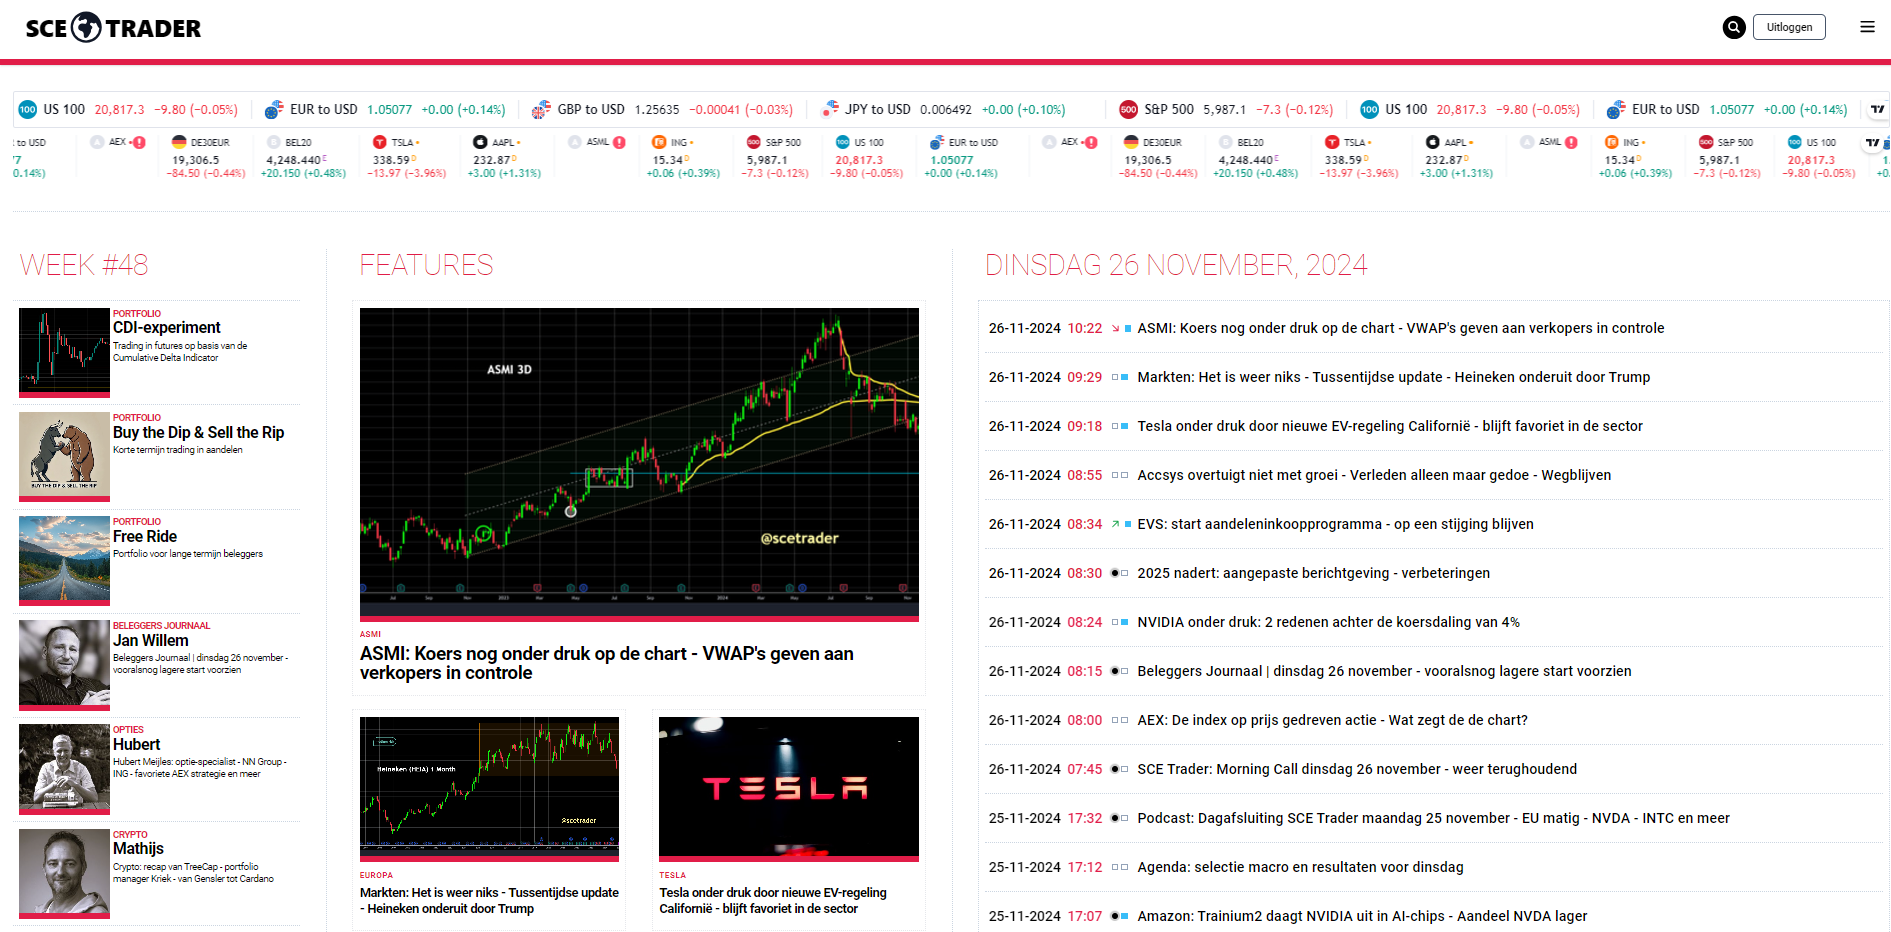Open the CDI-experiment title link
This screenshot has height=932, width=1891.
coord(166,328)
